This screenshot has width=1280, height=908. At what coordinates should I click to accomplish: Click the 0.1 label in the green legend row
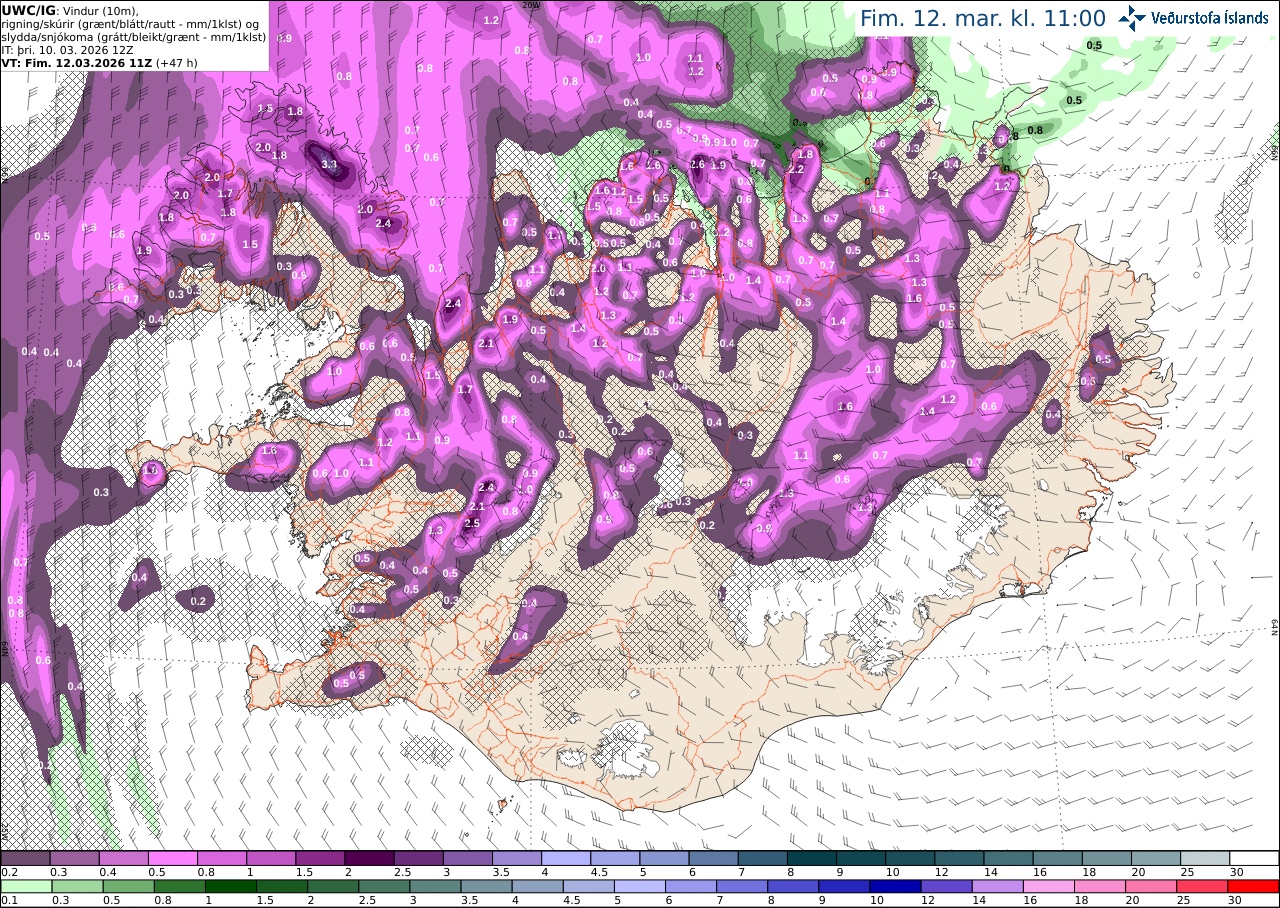(x=7, y=900)
